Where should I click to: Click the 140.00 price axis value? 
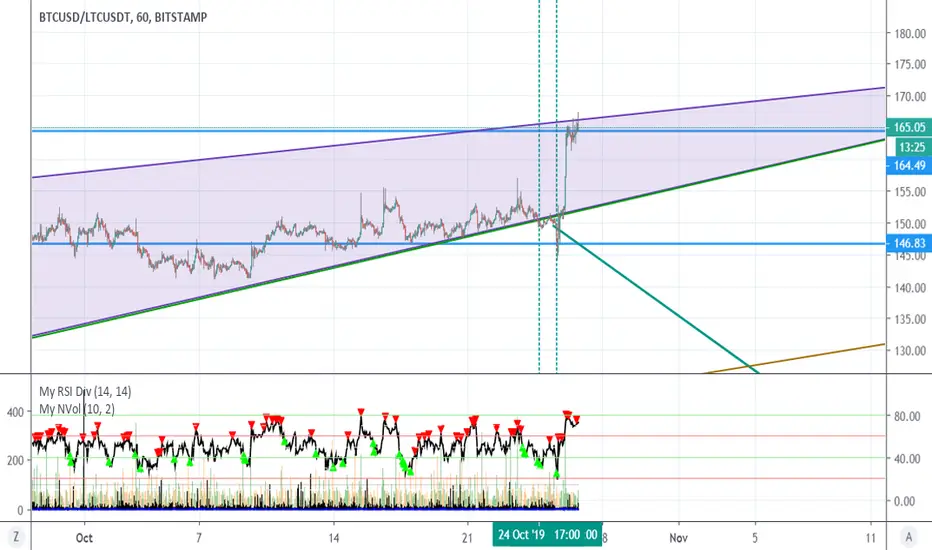coord(910,288)
